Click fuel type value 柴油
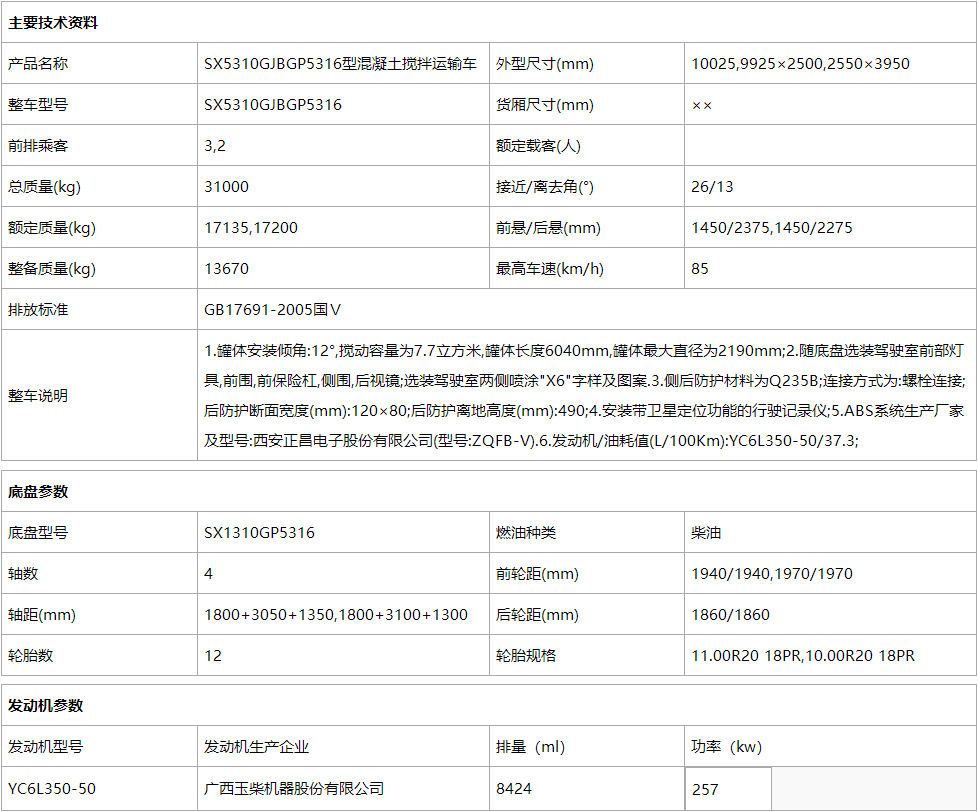This screenshot has height=812, width=978. 706,533
